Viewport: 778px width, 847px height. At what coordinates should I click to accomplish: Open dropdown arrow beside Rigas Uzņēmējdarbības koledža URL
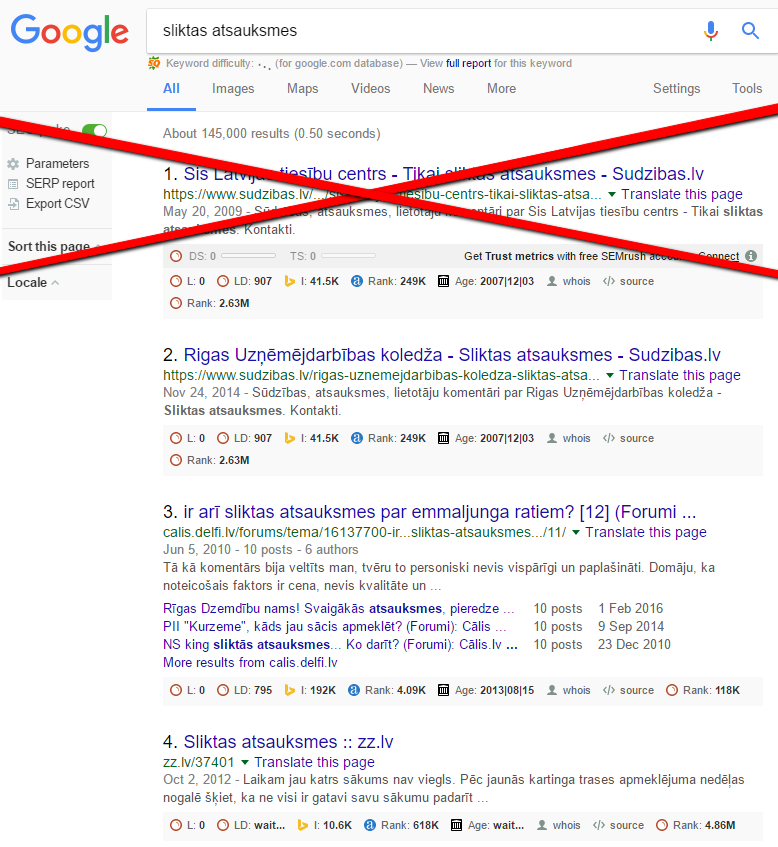(609, 375)
